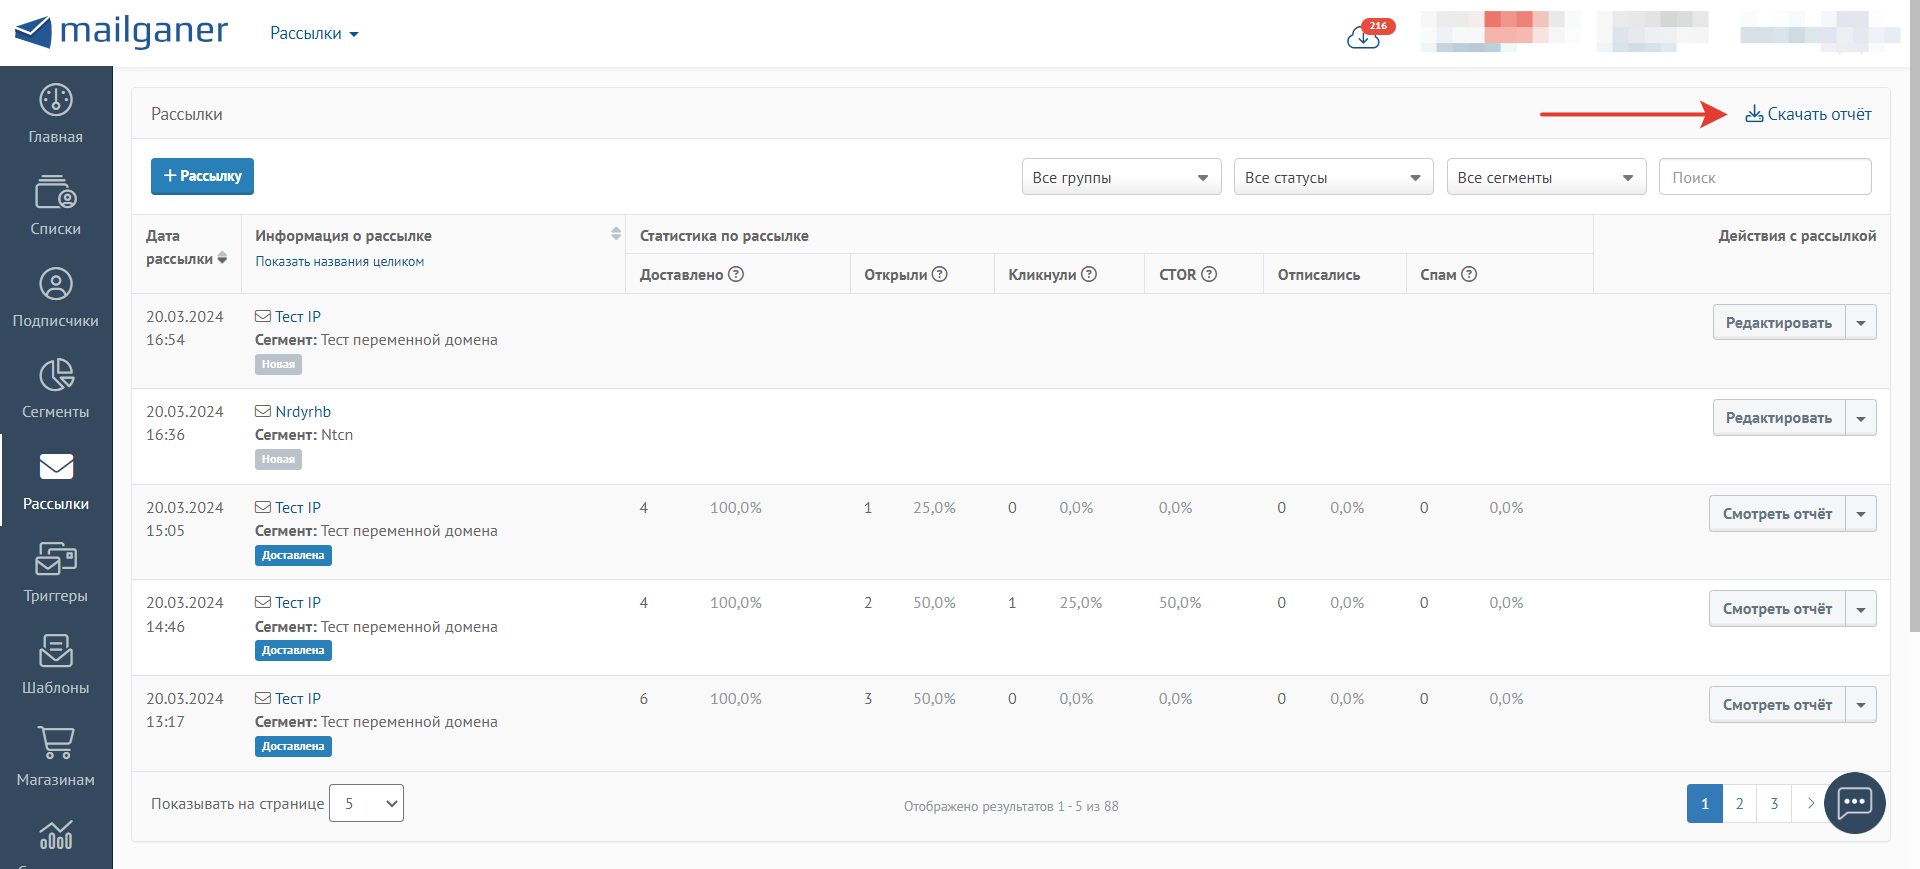Expand Все статусы filter dropdown
1920x869 pixels.
(1333, 177)
